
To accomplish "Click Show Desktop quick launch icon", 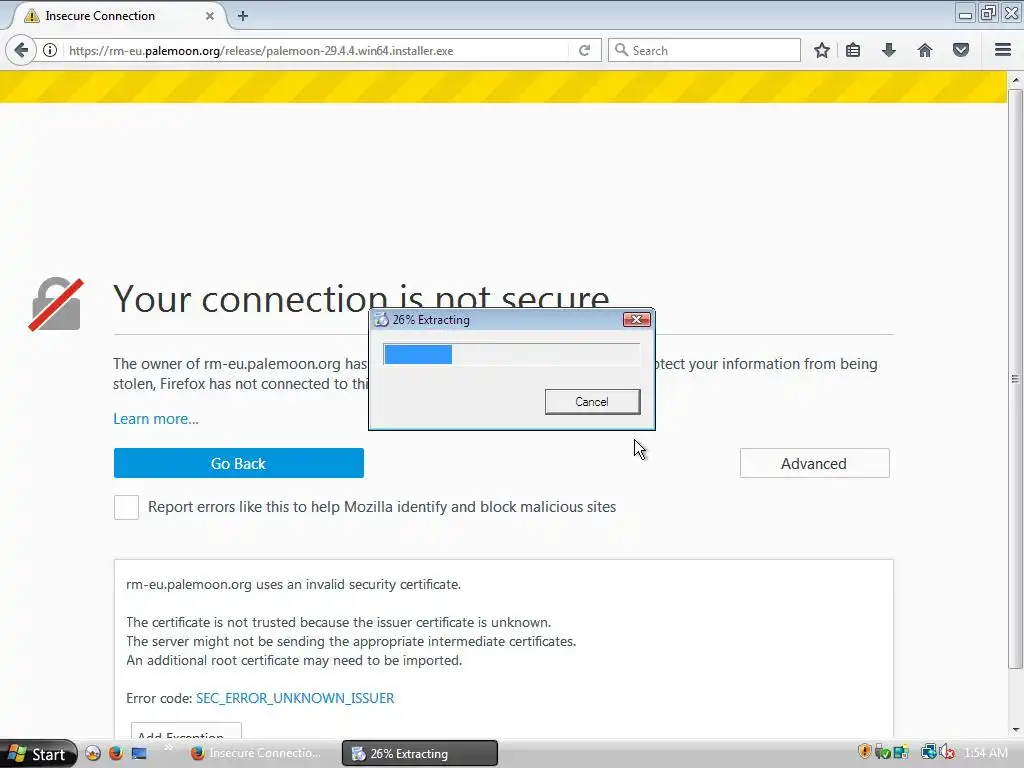I will tap(139, 753).
